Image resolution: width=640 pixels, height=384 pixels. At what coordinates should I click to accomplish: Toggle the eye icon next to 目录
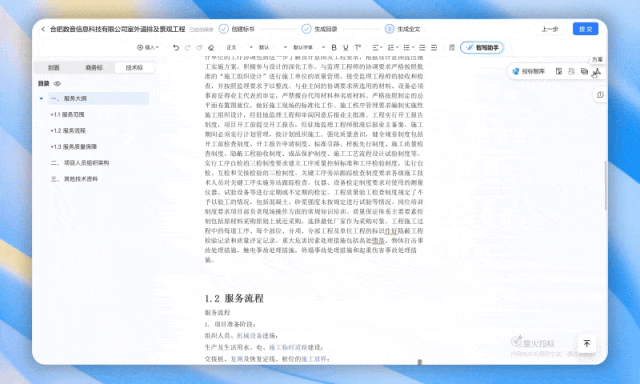tap(58, 84)
